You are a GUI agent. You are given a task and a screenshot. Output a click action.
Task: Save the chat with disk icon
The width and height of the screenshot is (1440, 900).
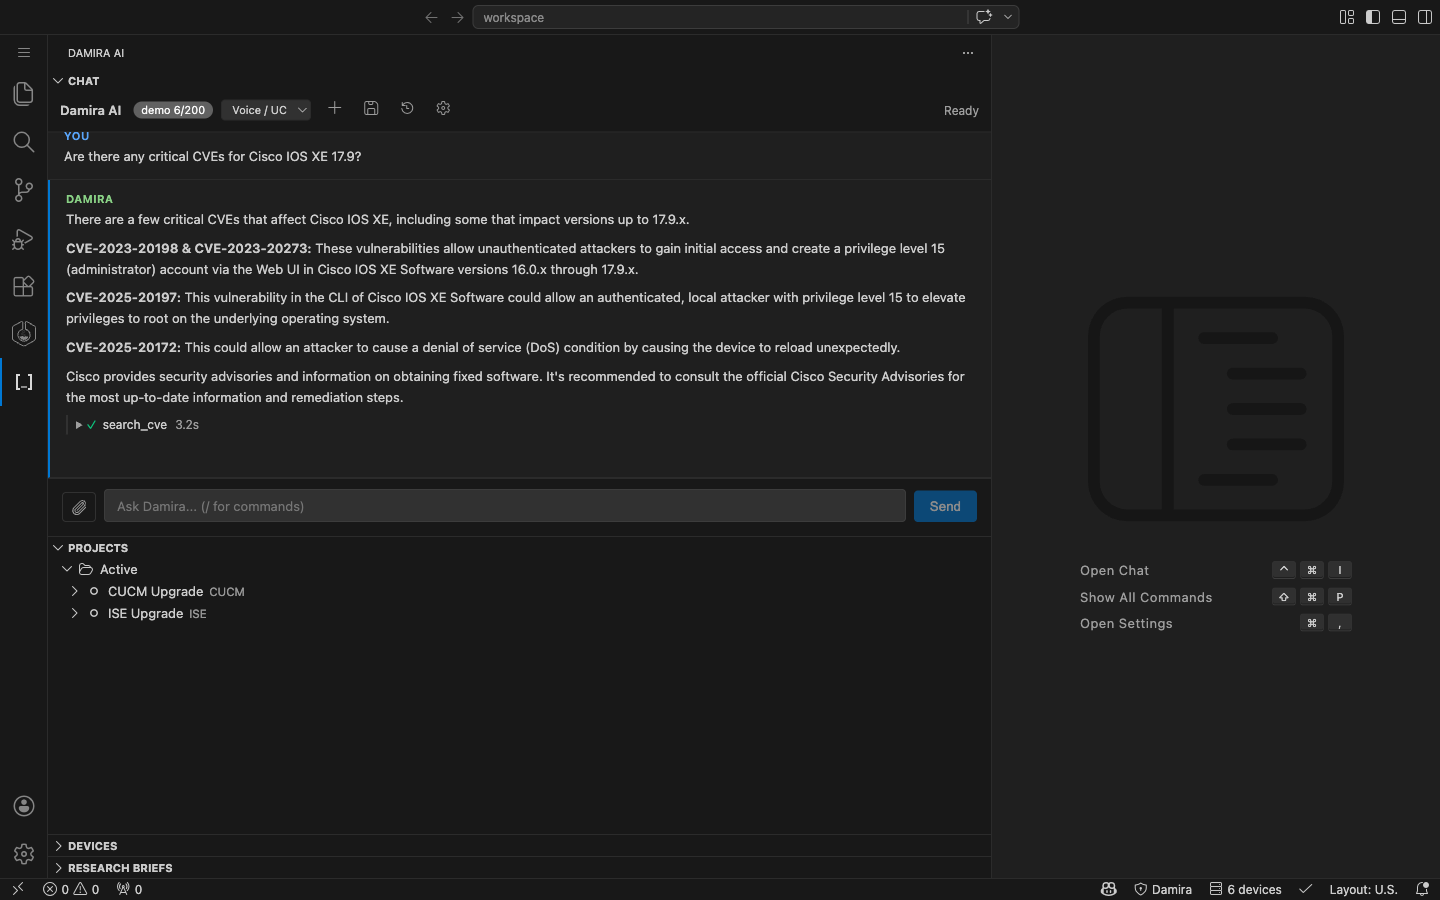pos(371,108)
